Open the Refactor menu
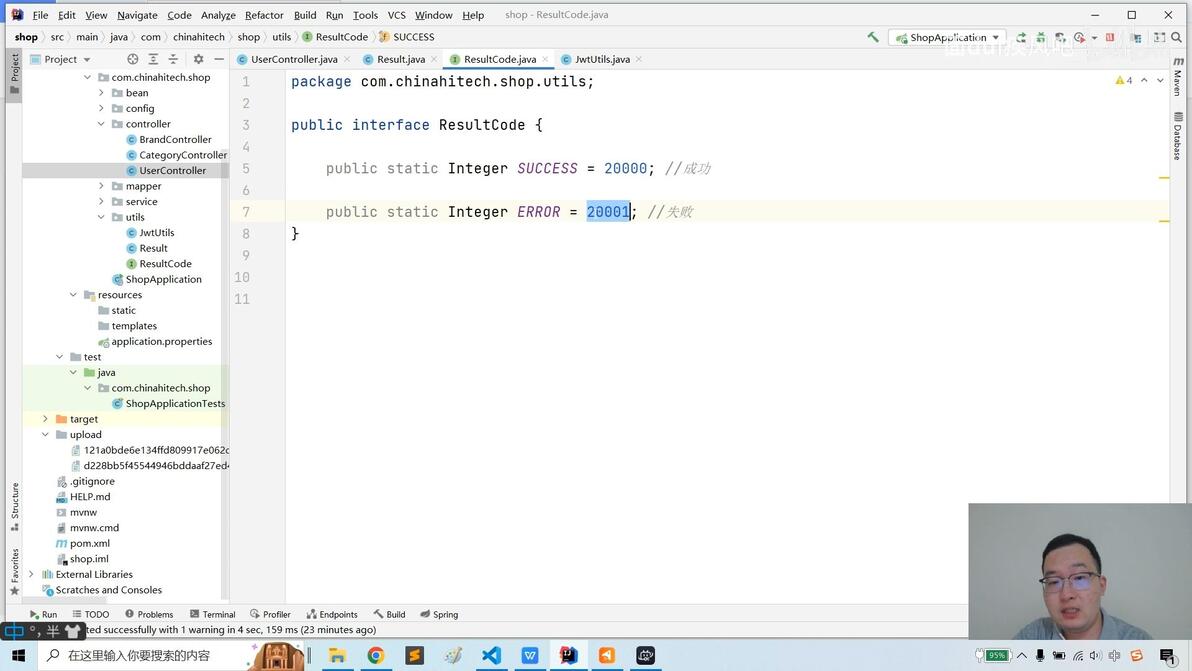1192x671 pixels. [264, 14]
